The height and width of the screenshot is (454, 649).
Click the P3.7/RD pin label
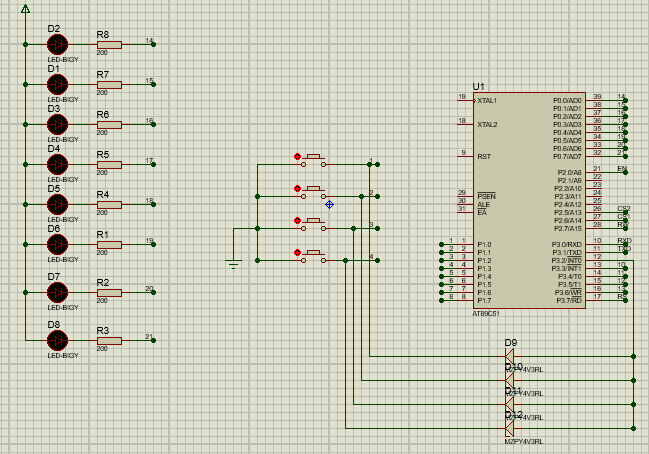(569, 300)
